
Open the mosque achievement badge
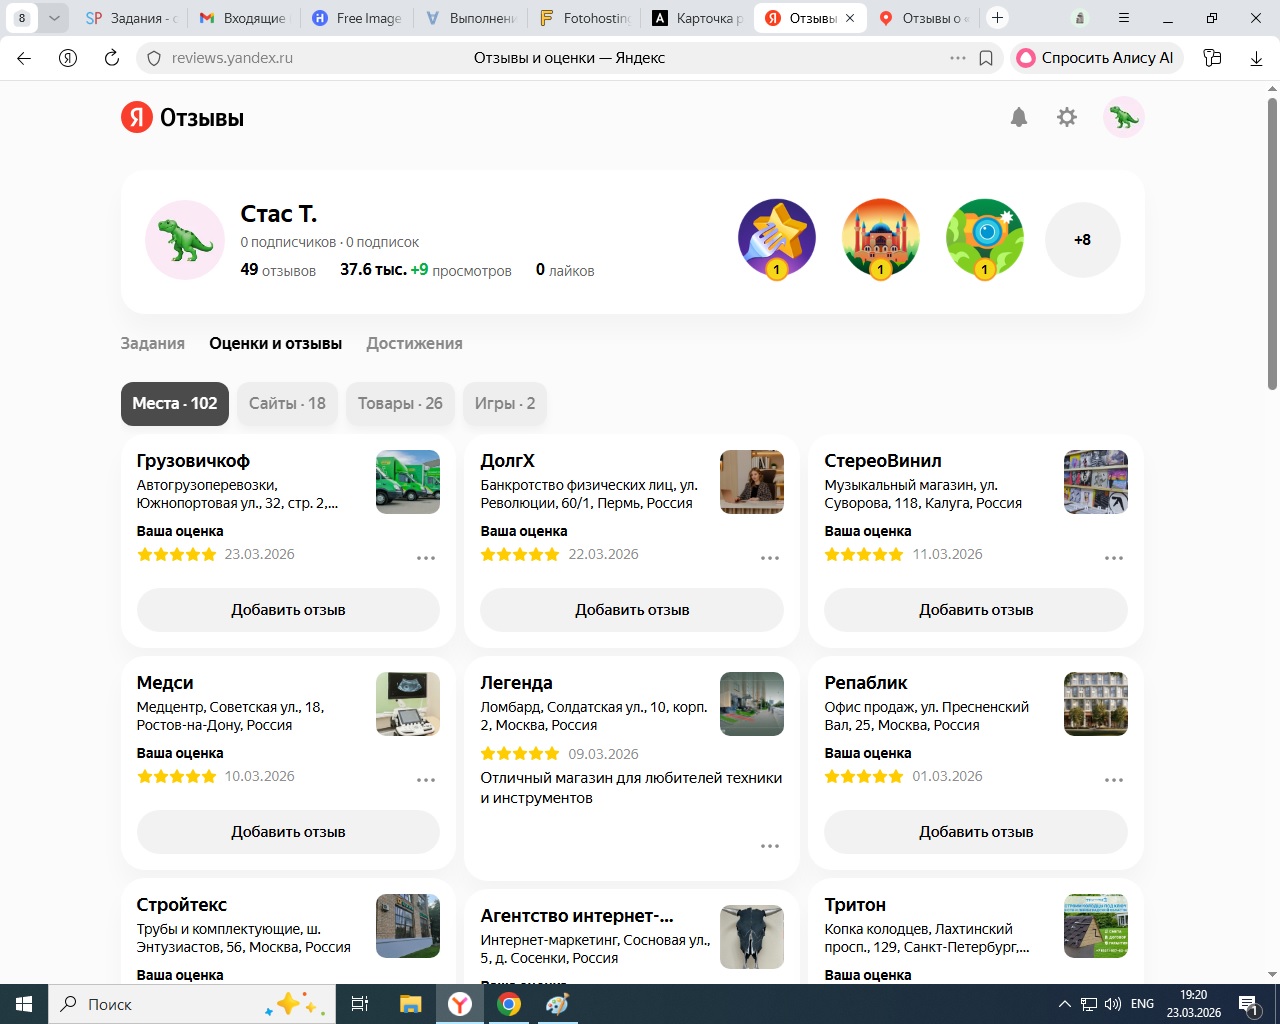881,239
